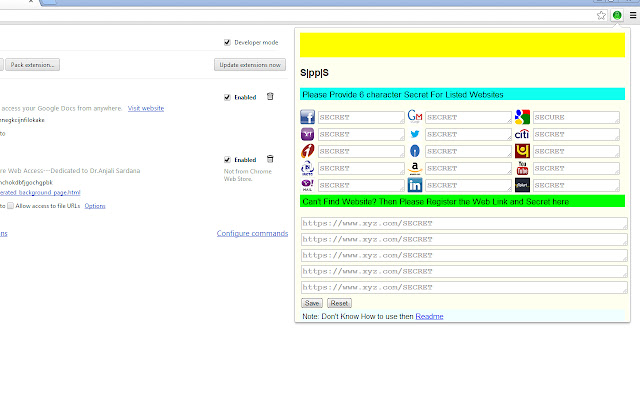The image size is (640, 400).
Task: Click the Punjab National Bank logo
Action: [x=522, y=151]
